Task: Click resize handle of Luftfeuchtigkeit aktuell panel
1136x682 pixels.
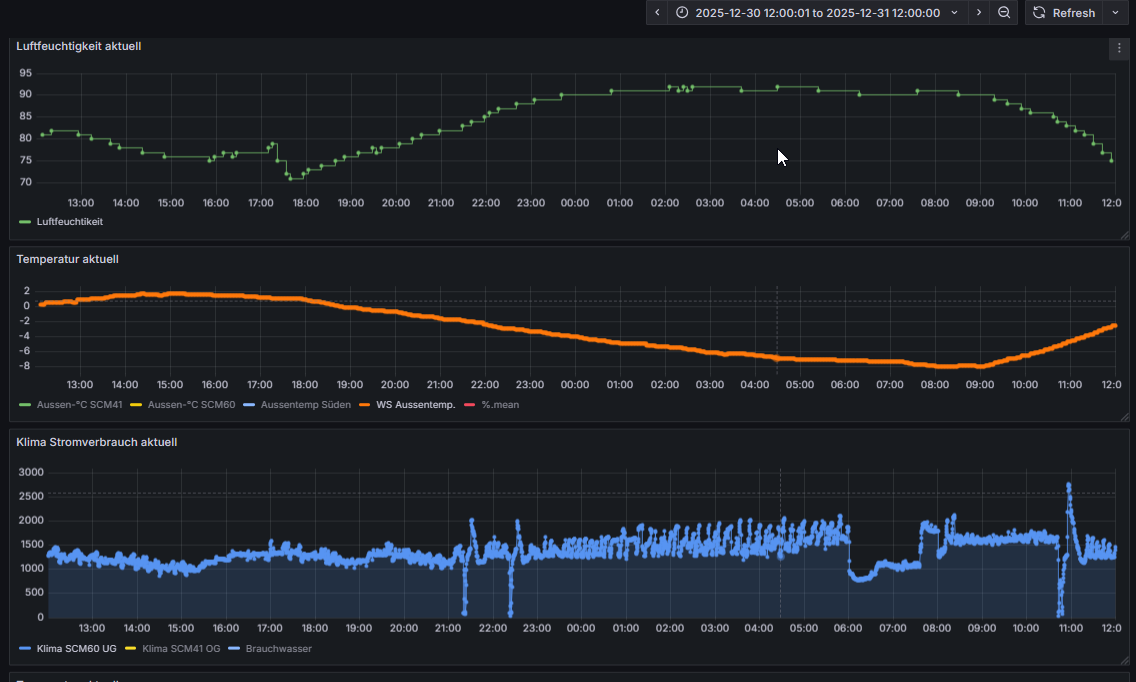Action: pos(1124,236)
